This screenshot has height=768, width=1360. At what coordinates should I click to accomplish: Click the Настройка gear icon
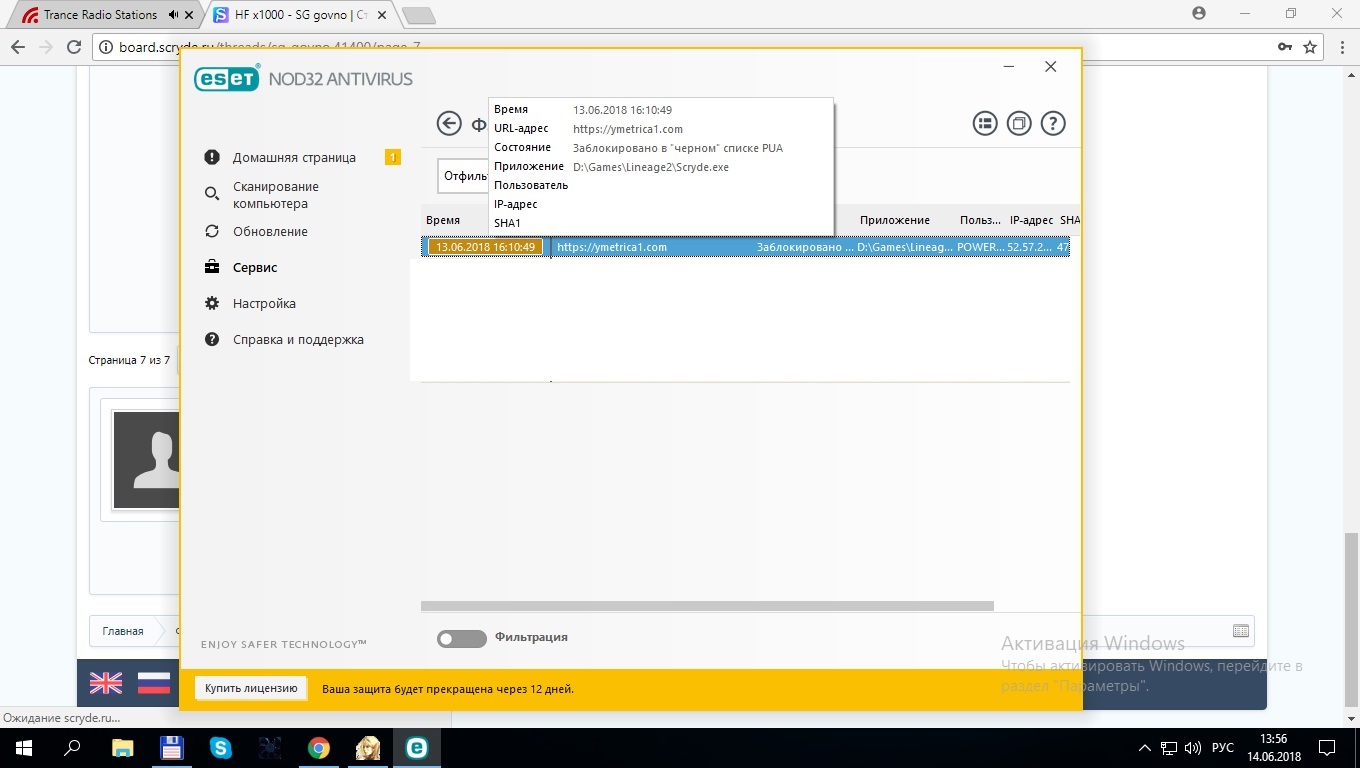(212, 303)
